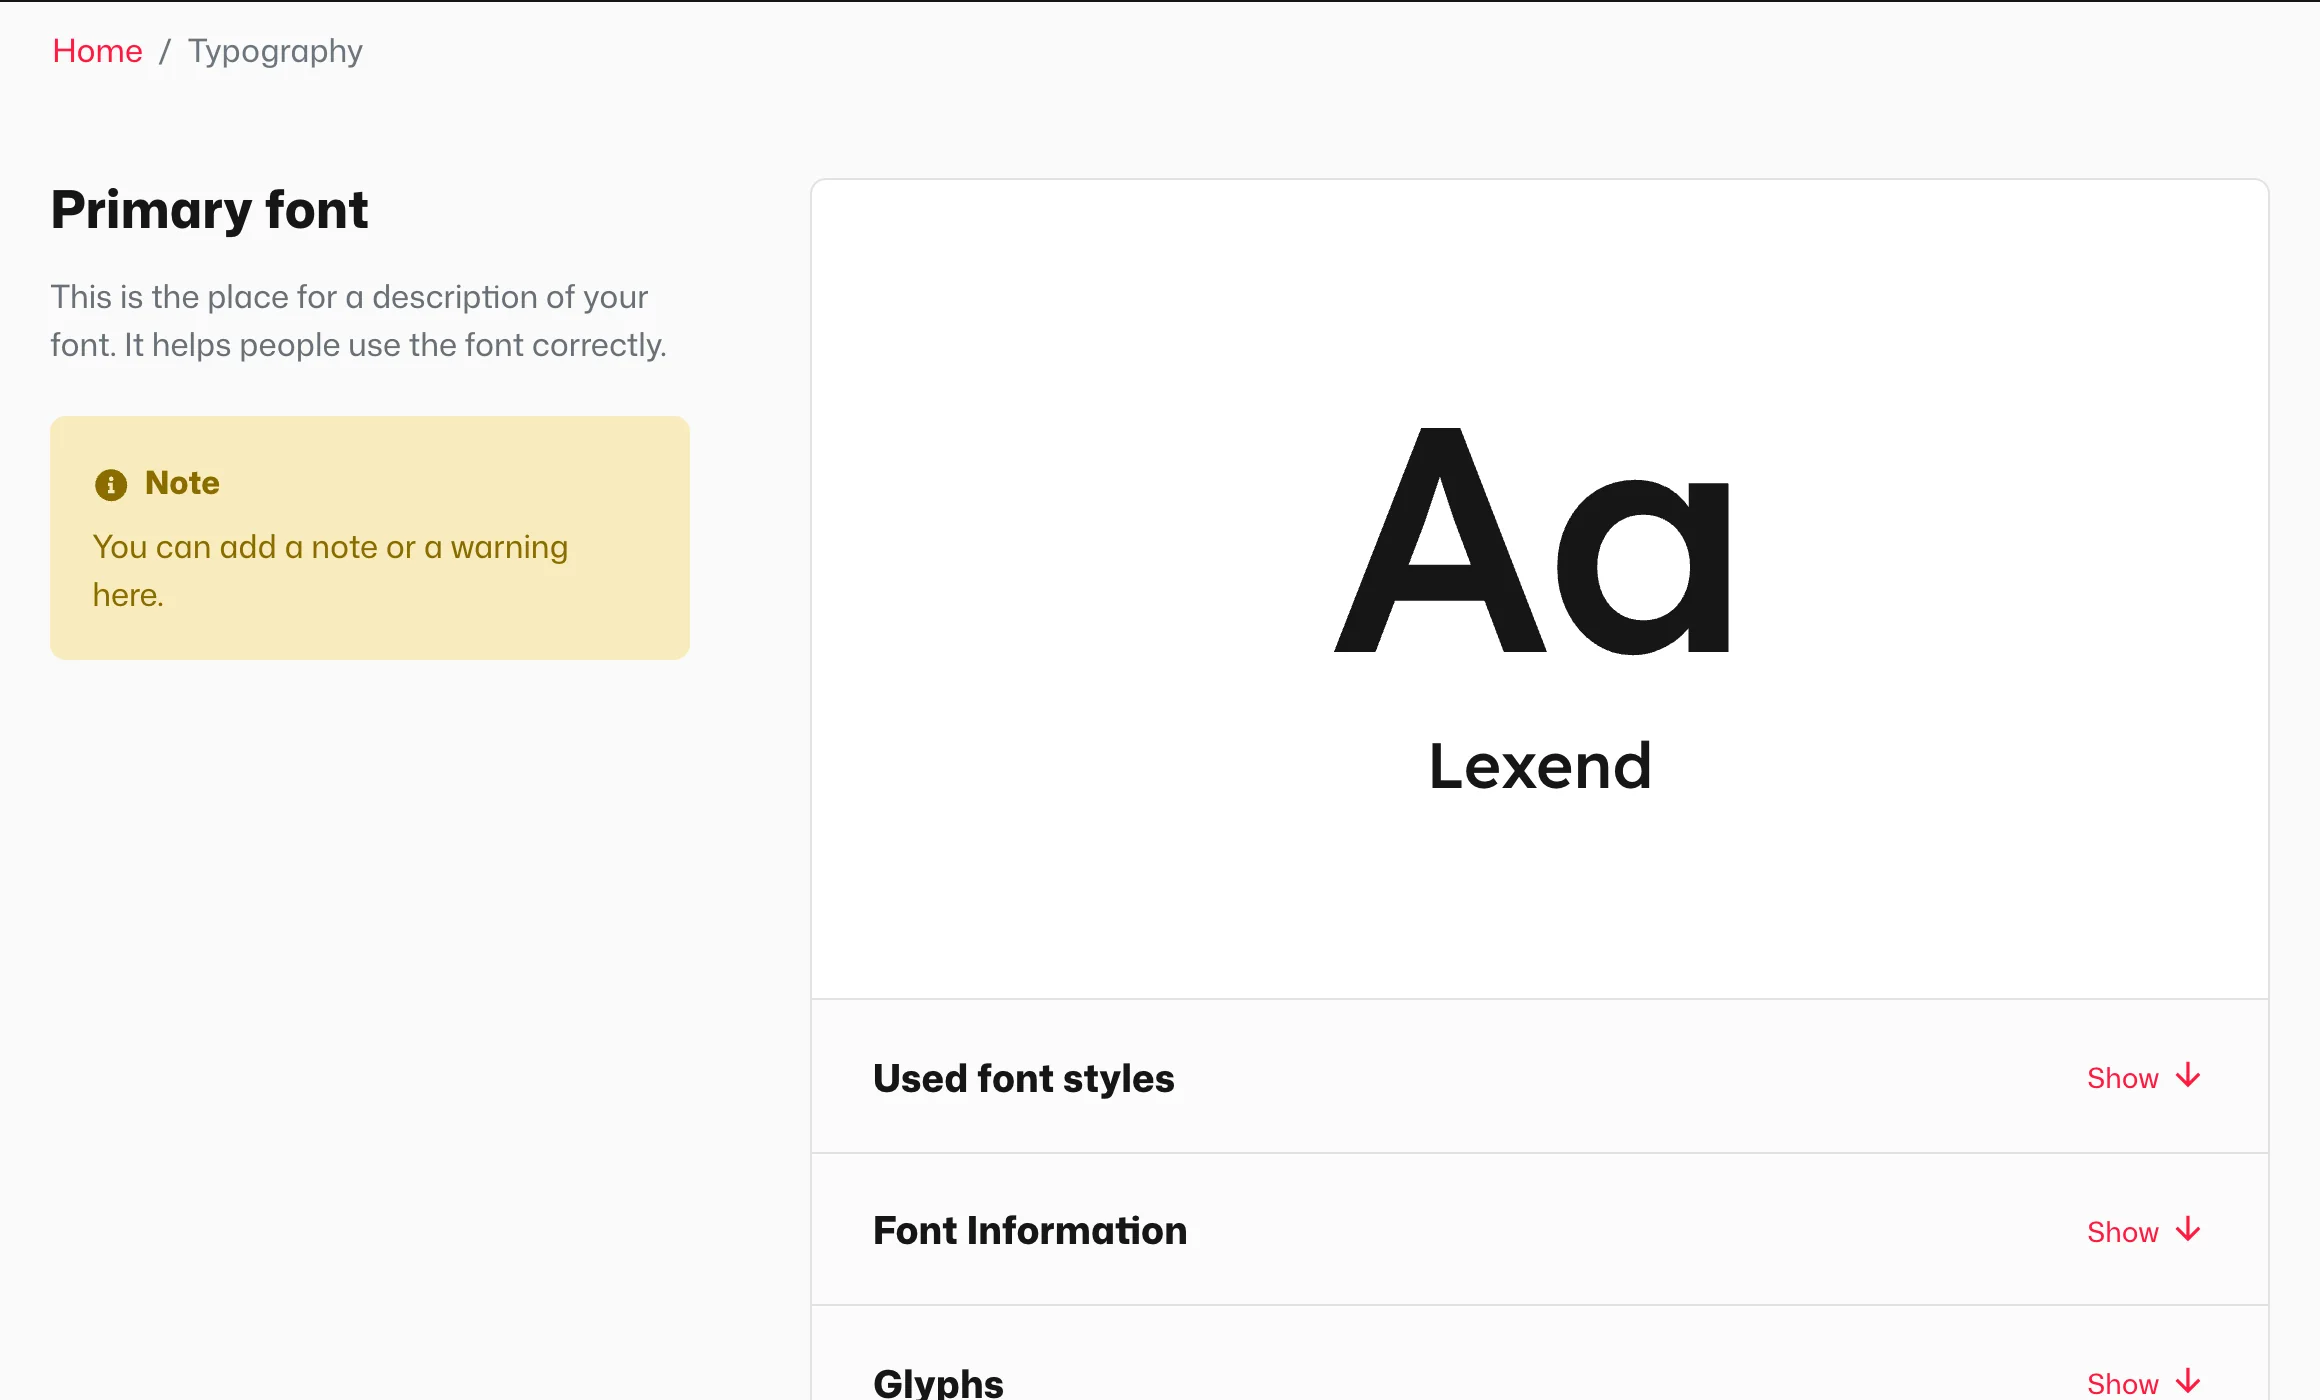This screenshot has width=2320, height=1400.
Task: Click the Primary font heading
Action: (209, 211)
